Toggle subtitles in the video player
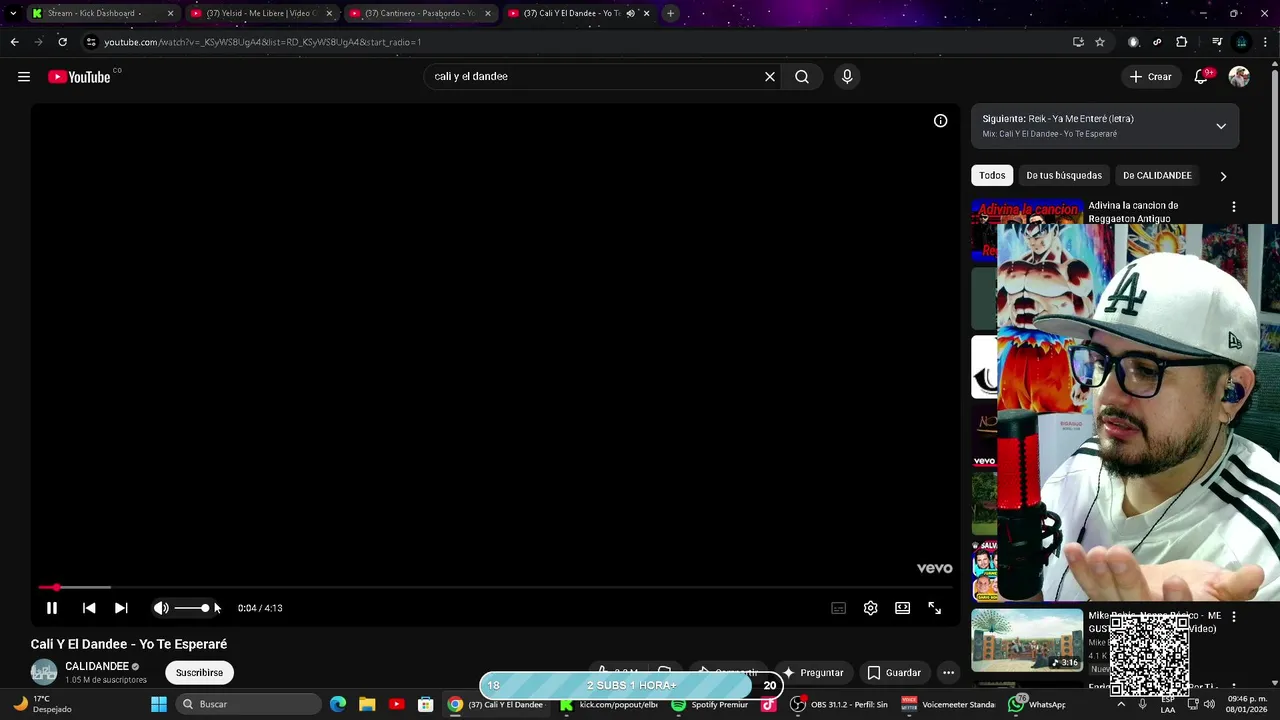This screenshot has width=1280, height=720. click(838, 608)
